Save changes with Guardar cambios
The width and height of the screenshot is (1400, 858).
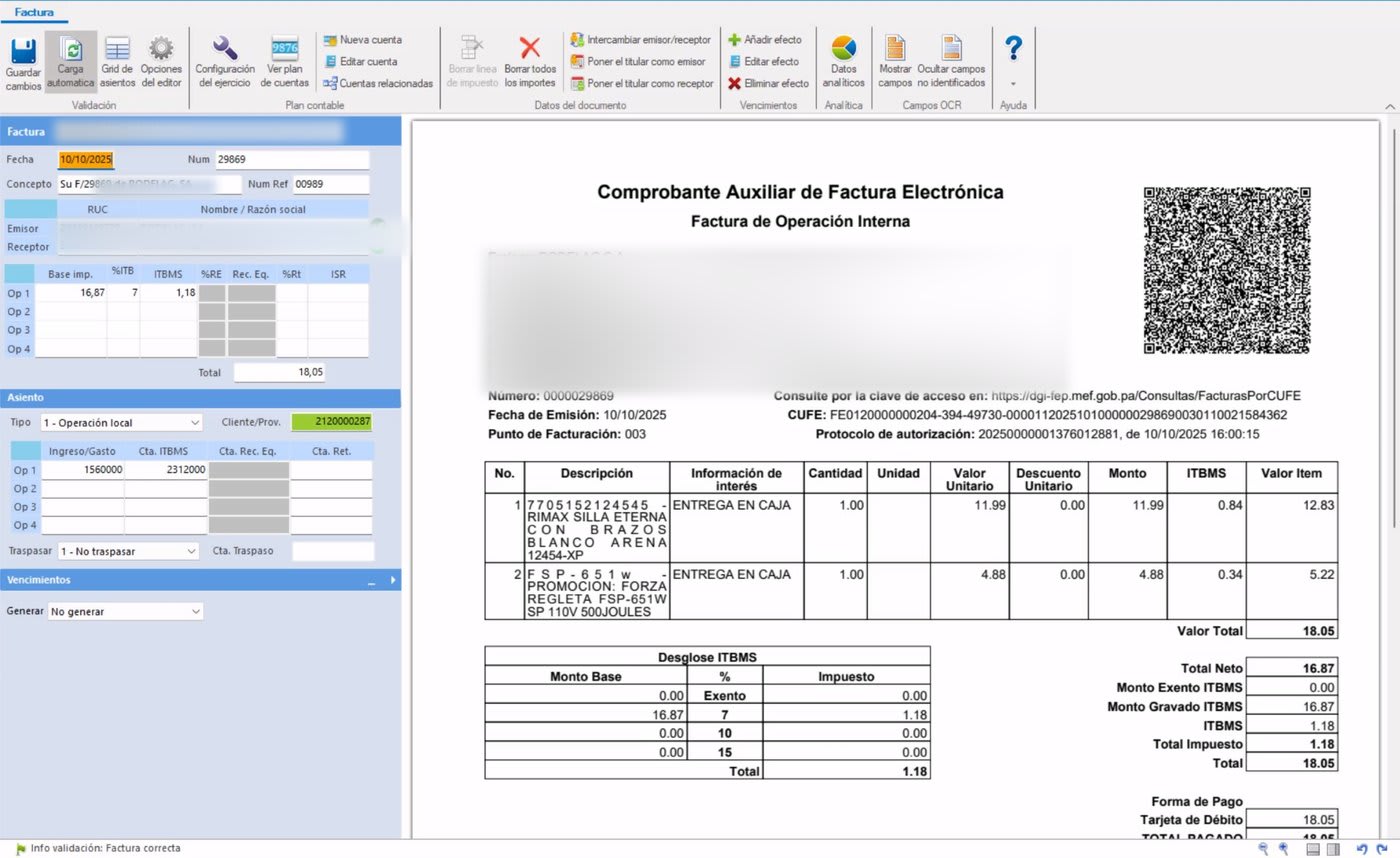coord(23,63)
